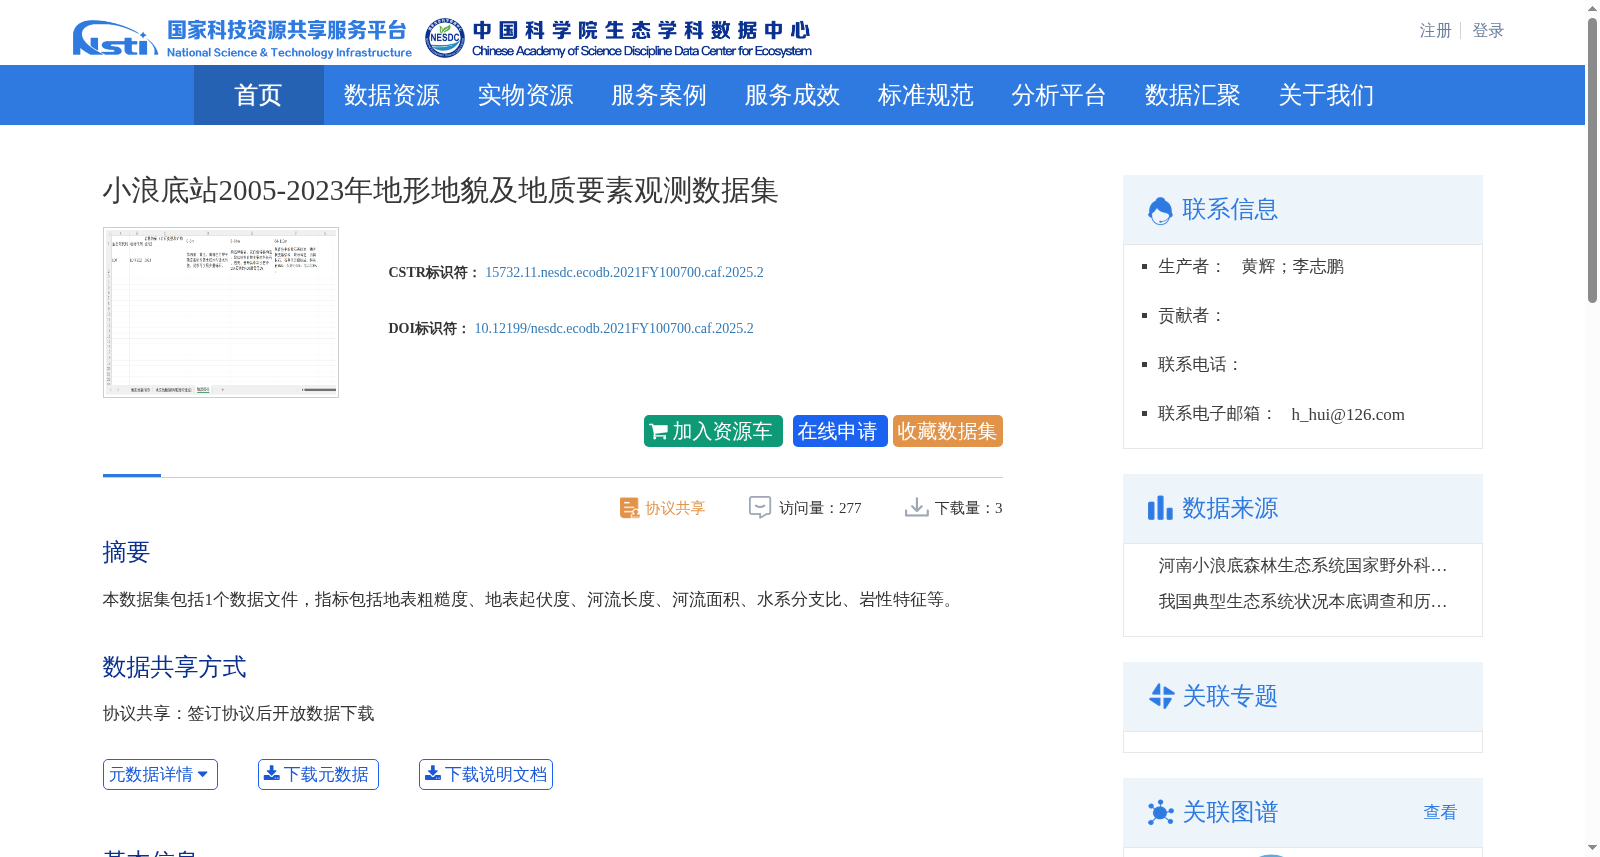Click the dataset preview thumbnail
The width and height of the screenshot is (1600, 857).
coord(221,312)
